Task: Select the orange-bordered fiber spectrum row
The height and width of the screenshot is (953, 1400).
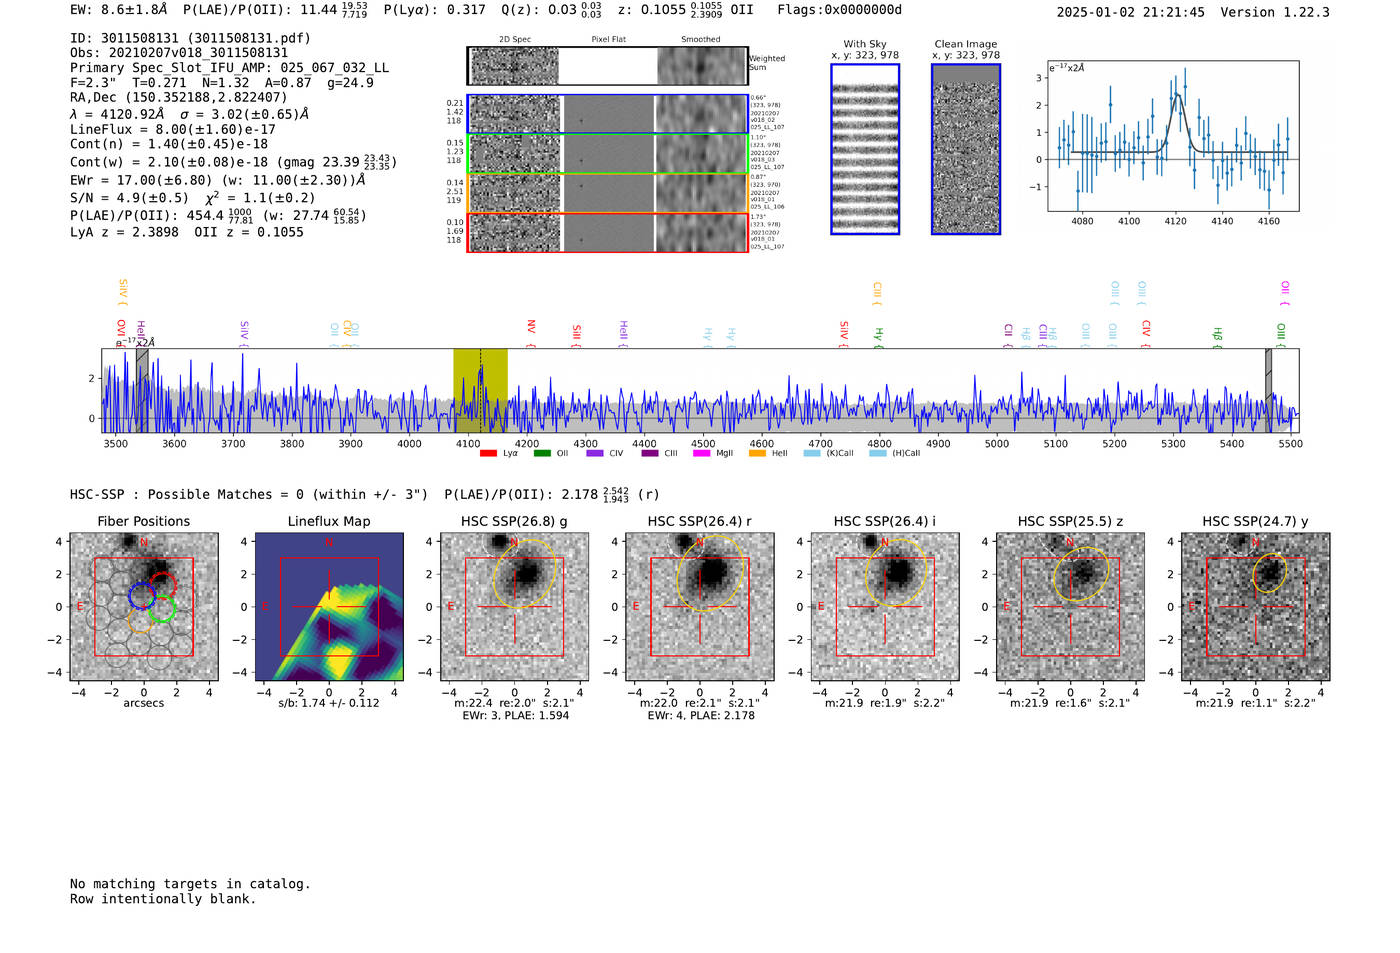Action: (x=608, y=193)
